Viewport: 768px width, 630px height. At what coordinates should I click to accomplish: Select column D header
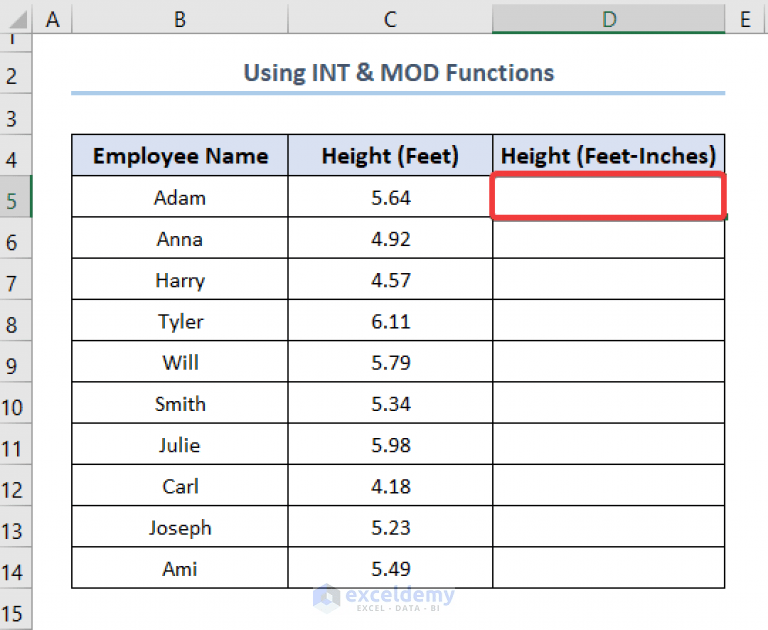[608, 20]
